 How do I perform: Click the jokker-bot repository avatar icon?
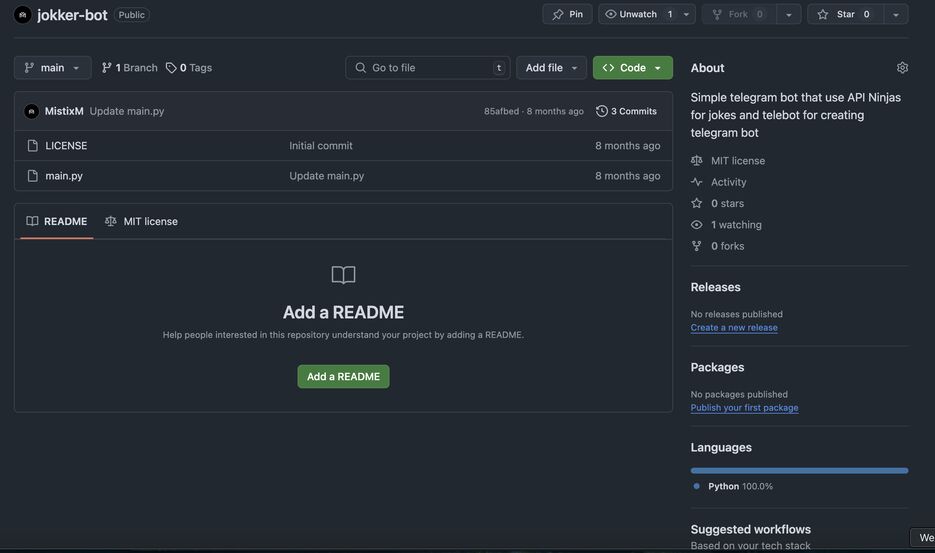[23, 15]
